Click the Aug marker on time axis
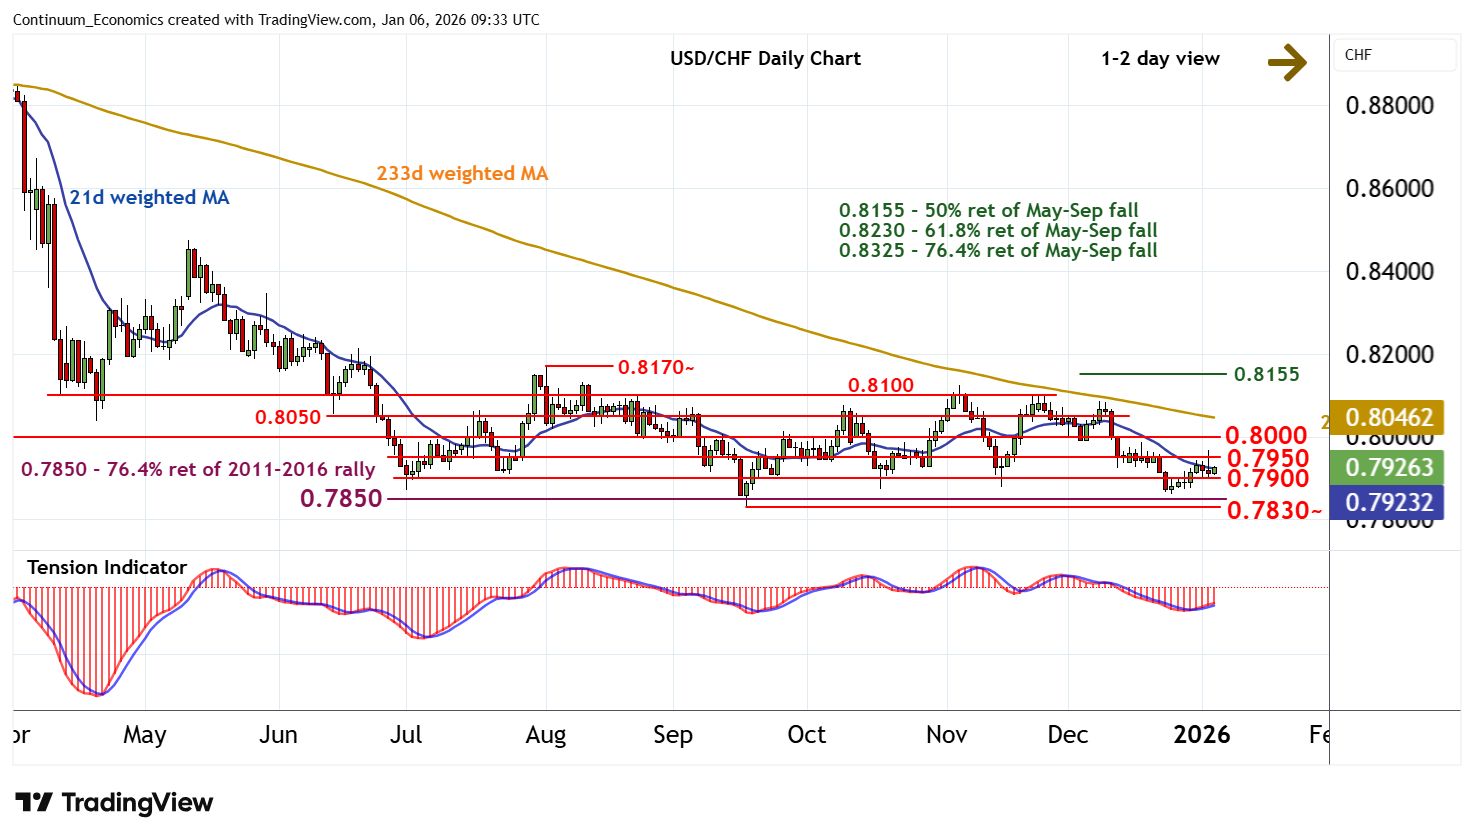 pyautogui.click(x=545, y=735)
